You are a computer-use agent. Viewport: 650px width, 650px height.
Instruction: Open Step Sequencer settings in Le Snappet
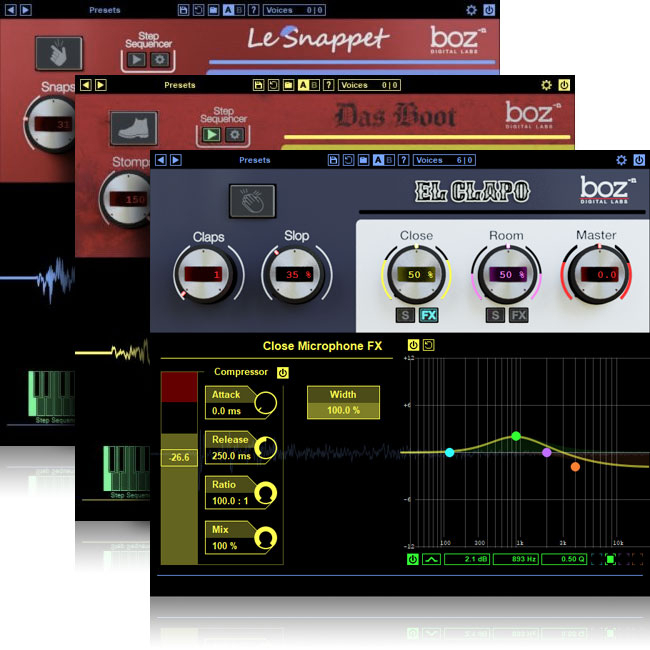click(160, 60)
